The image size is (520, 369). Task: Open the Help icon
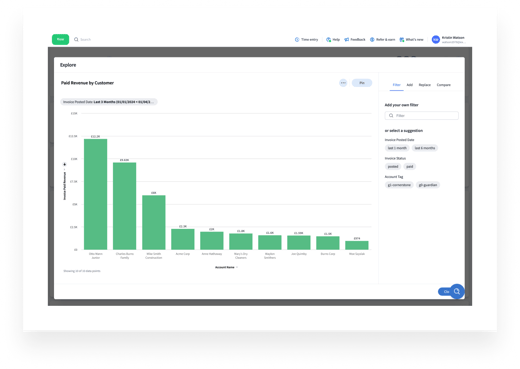point(328,39)
